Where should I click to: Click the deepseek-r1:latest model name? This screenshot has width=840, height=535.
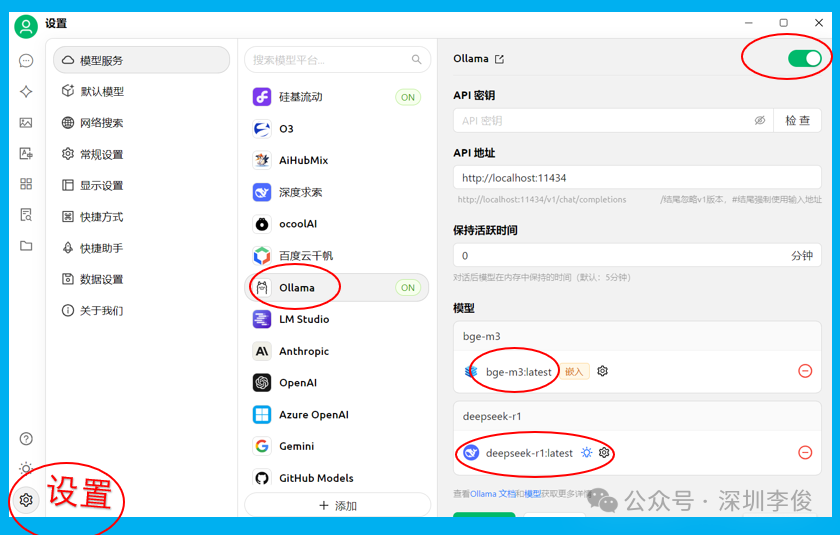point(529,453)
